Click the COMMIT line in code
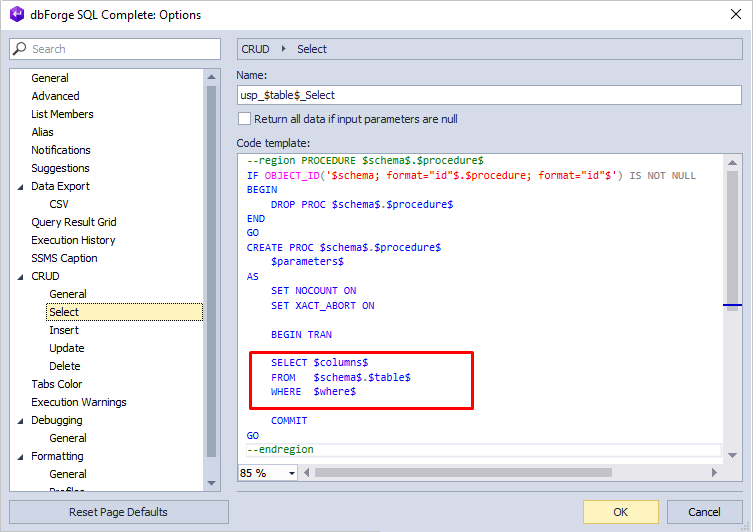The height and width of the screenshot is (532, 753). [x=289, y=421]
